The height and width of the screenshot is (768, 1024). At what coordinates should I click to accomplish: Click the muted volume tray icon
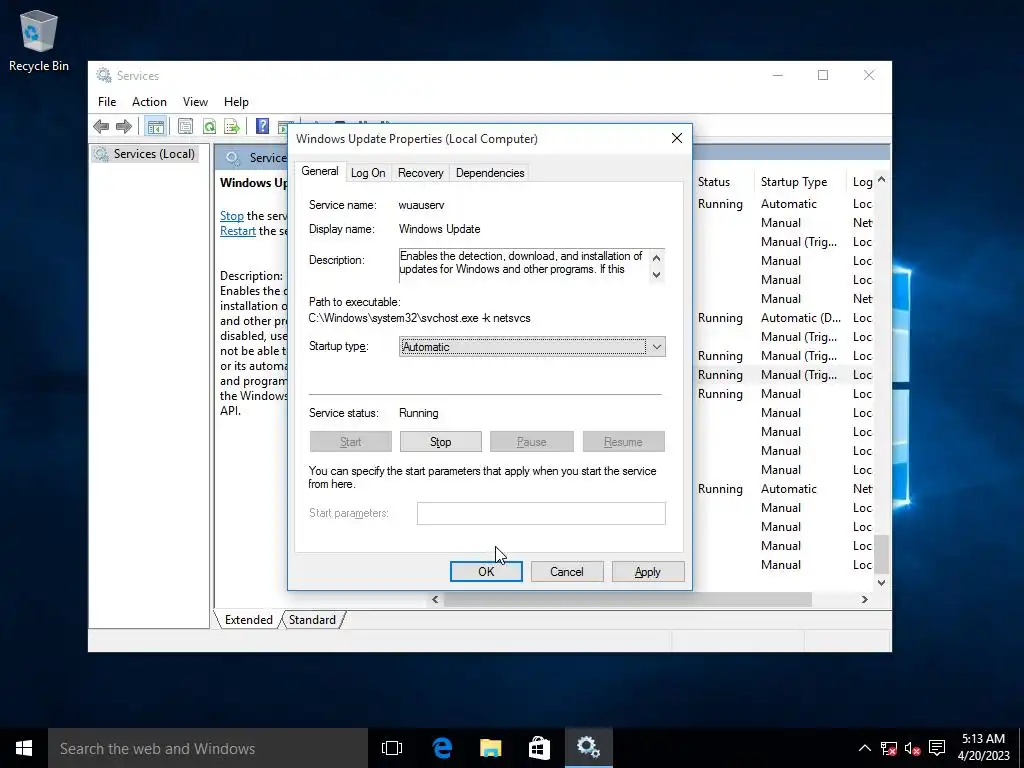tap(912, 748)
